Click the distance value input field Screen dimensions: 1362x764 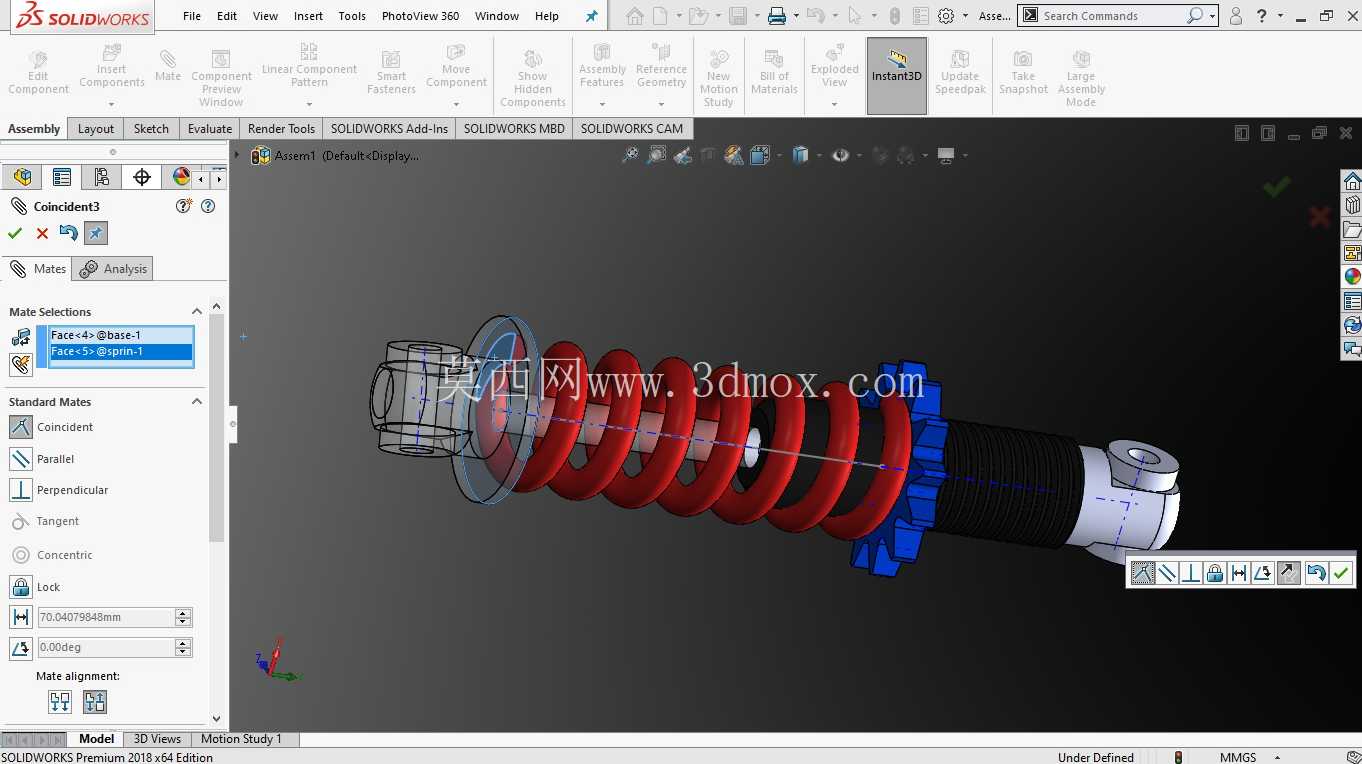(105, 617)
